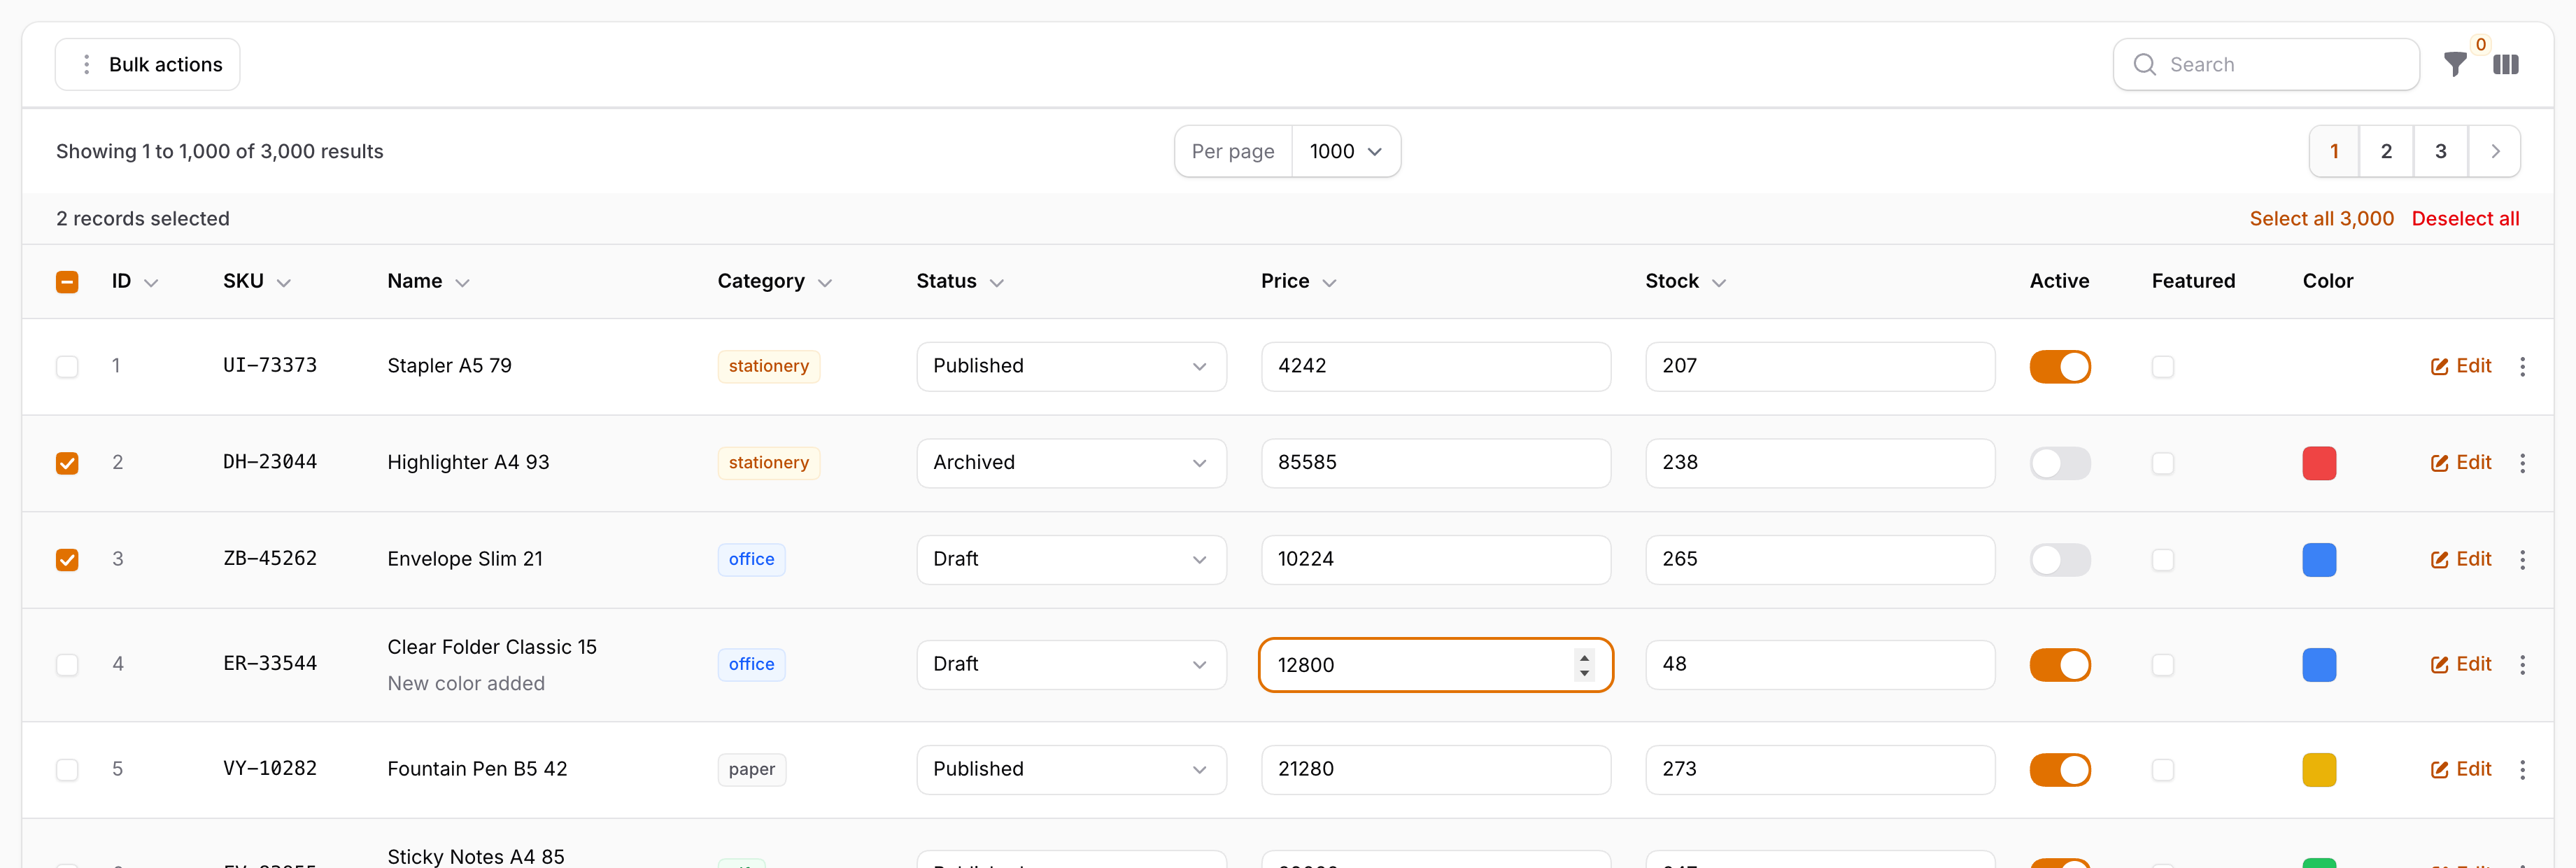Uncheck the row checkbox for Envelope Slim 21
Image resolution: width=2576 pixels, height=868 pixels.
[67, 560]
